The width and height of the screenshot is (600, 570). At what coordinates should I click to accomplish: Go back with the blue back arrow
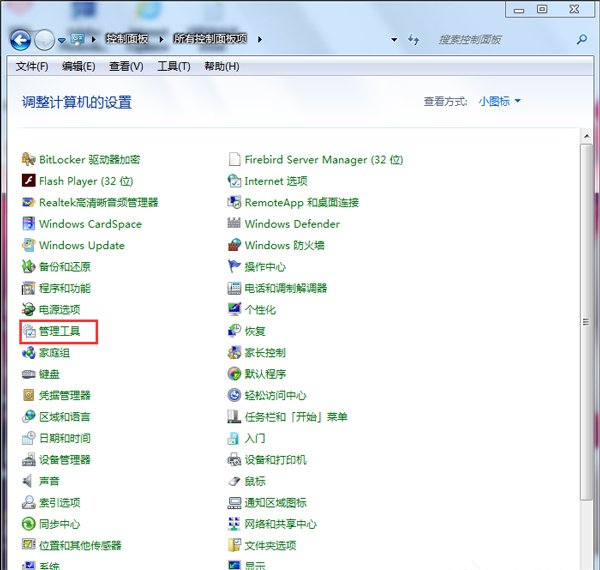[20, 40]
